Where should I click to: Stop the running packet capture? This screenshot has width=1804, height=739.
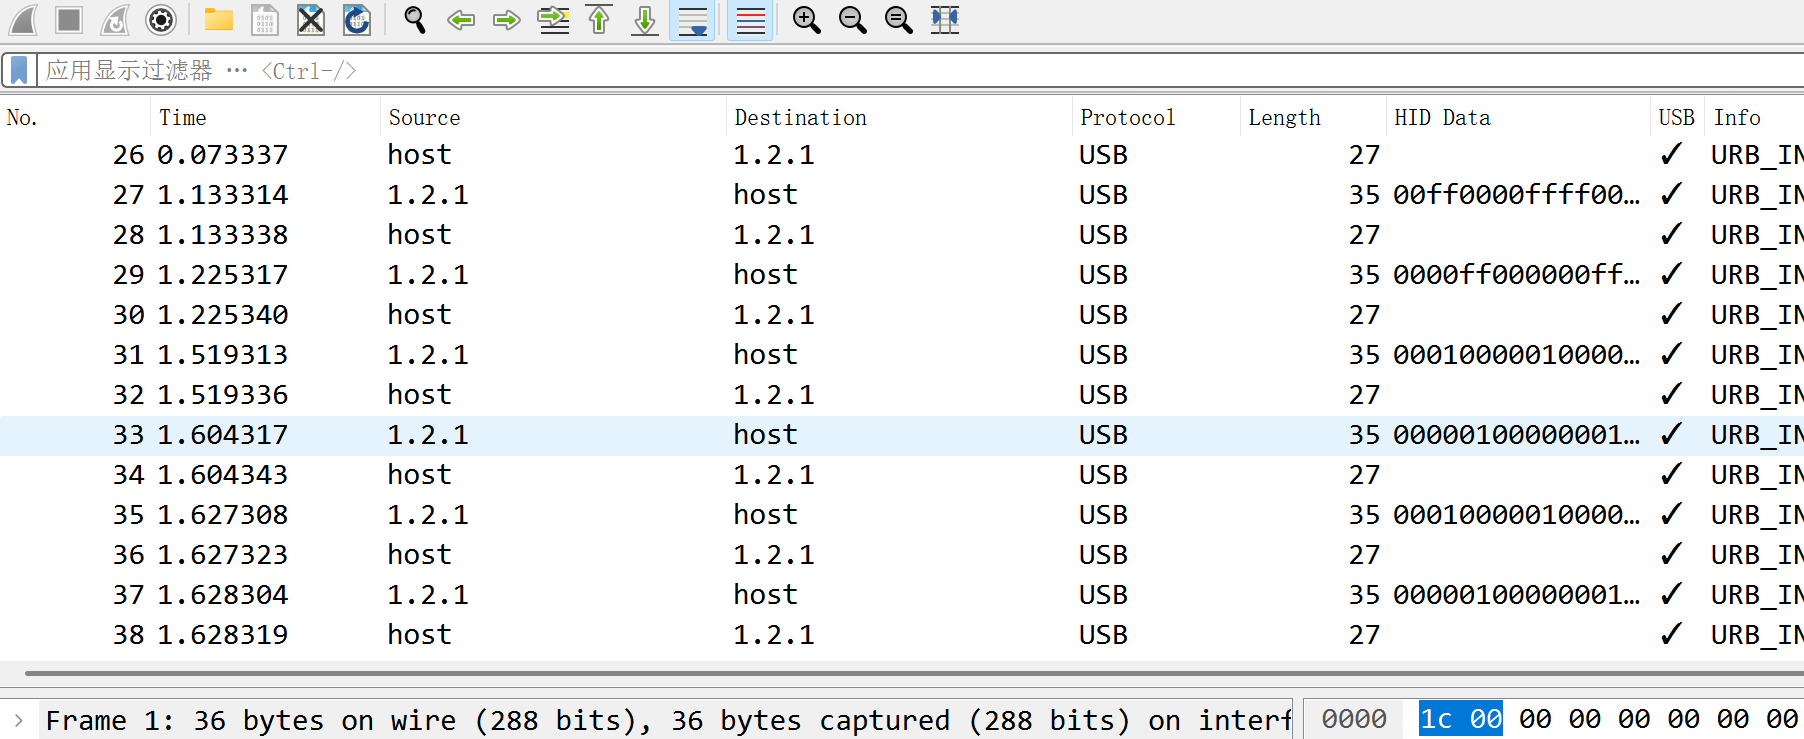pyautogui.click(x=69, y=19)
